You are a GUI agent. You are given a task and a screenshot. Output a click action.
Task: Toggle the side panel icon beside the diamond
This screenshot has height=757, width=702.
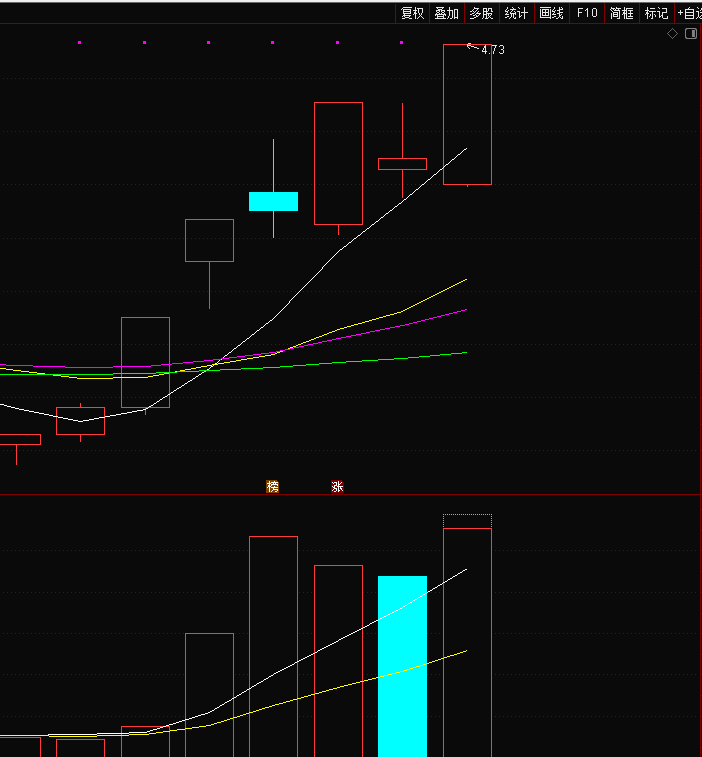coord(690,33)
